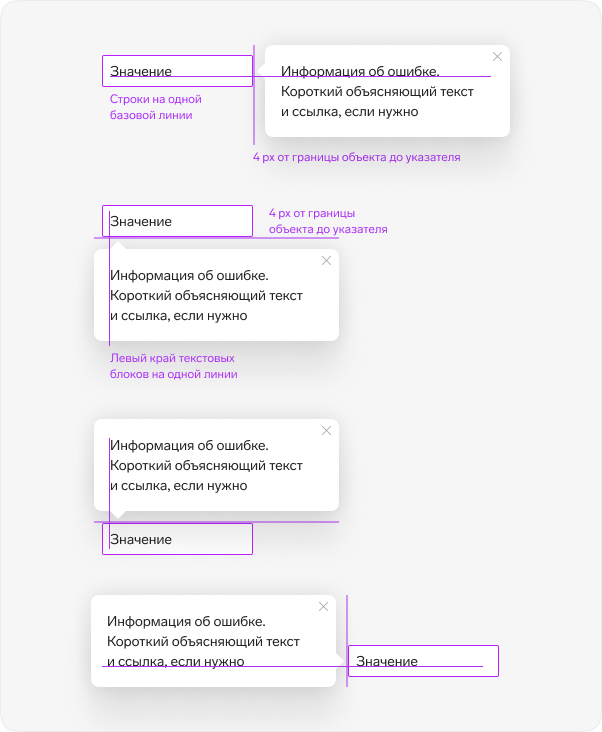Screen dimensions: 602x732
Task: Click error text in the tooltip below the field
Action: click(206, 296)
